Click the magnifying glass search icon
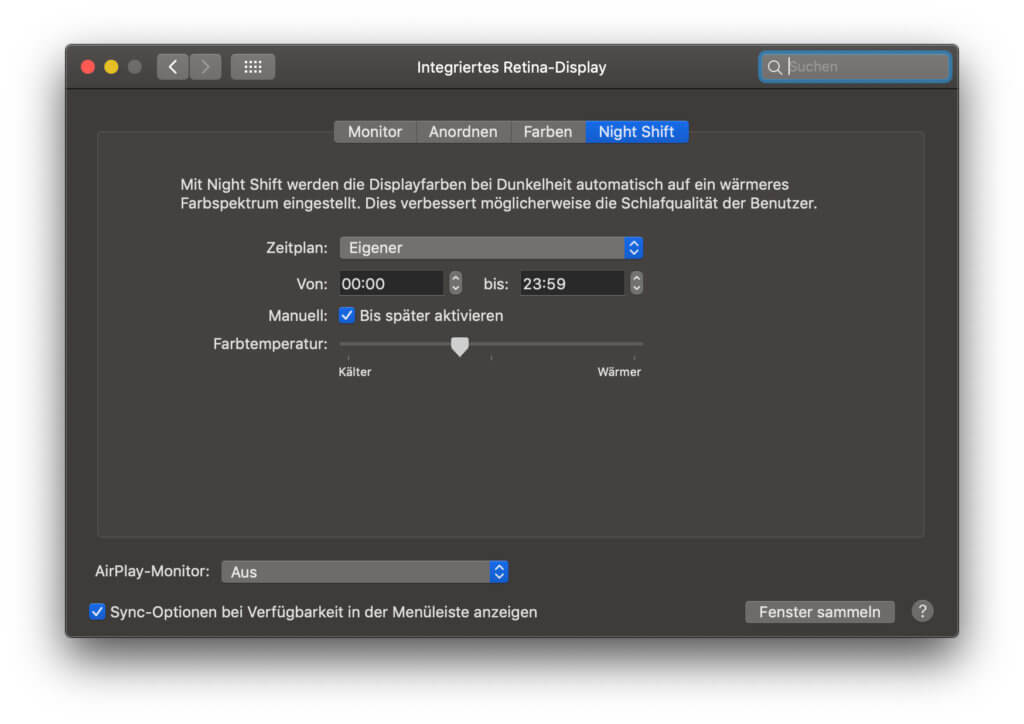 tap(774, 67)
